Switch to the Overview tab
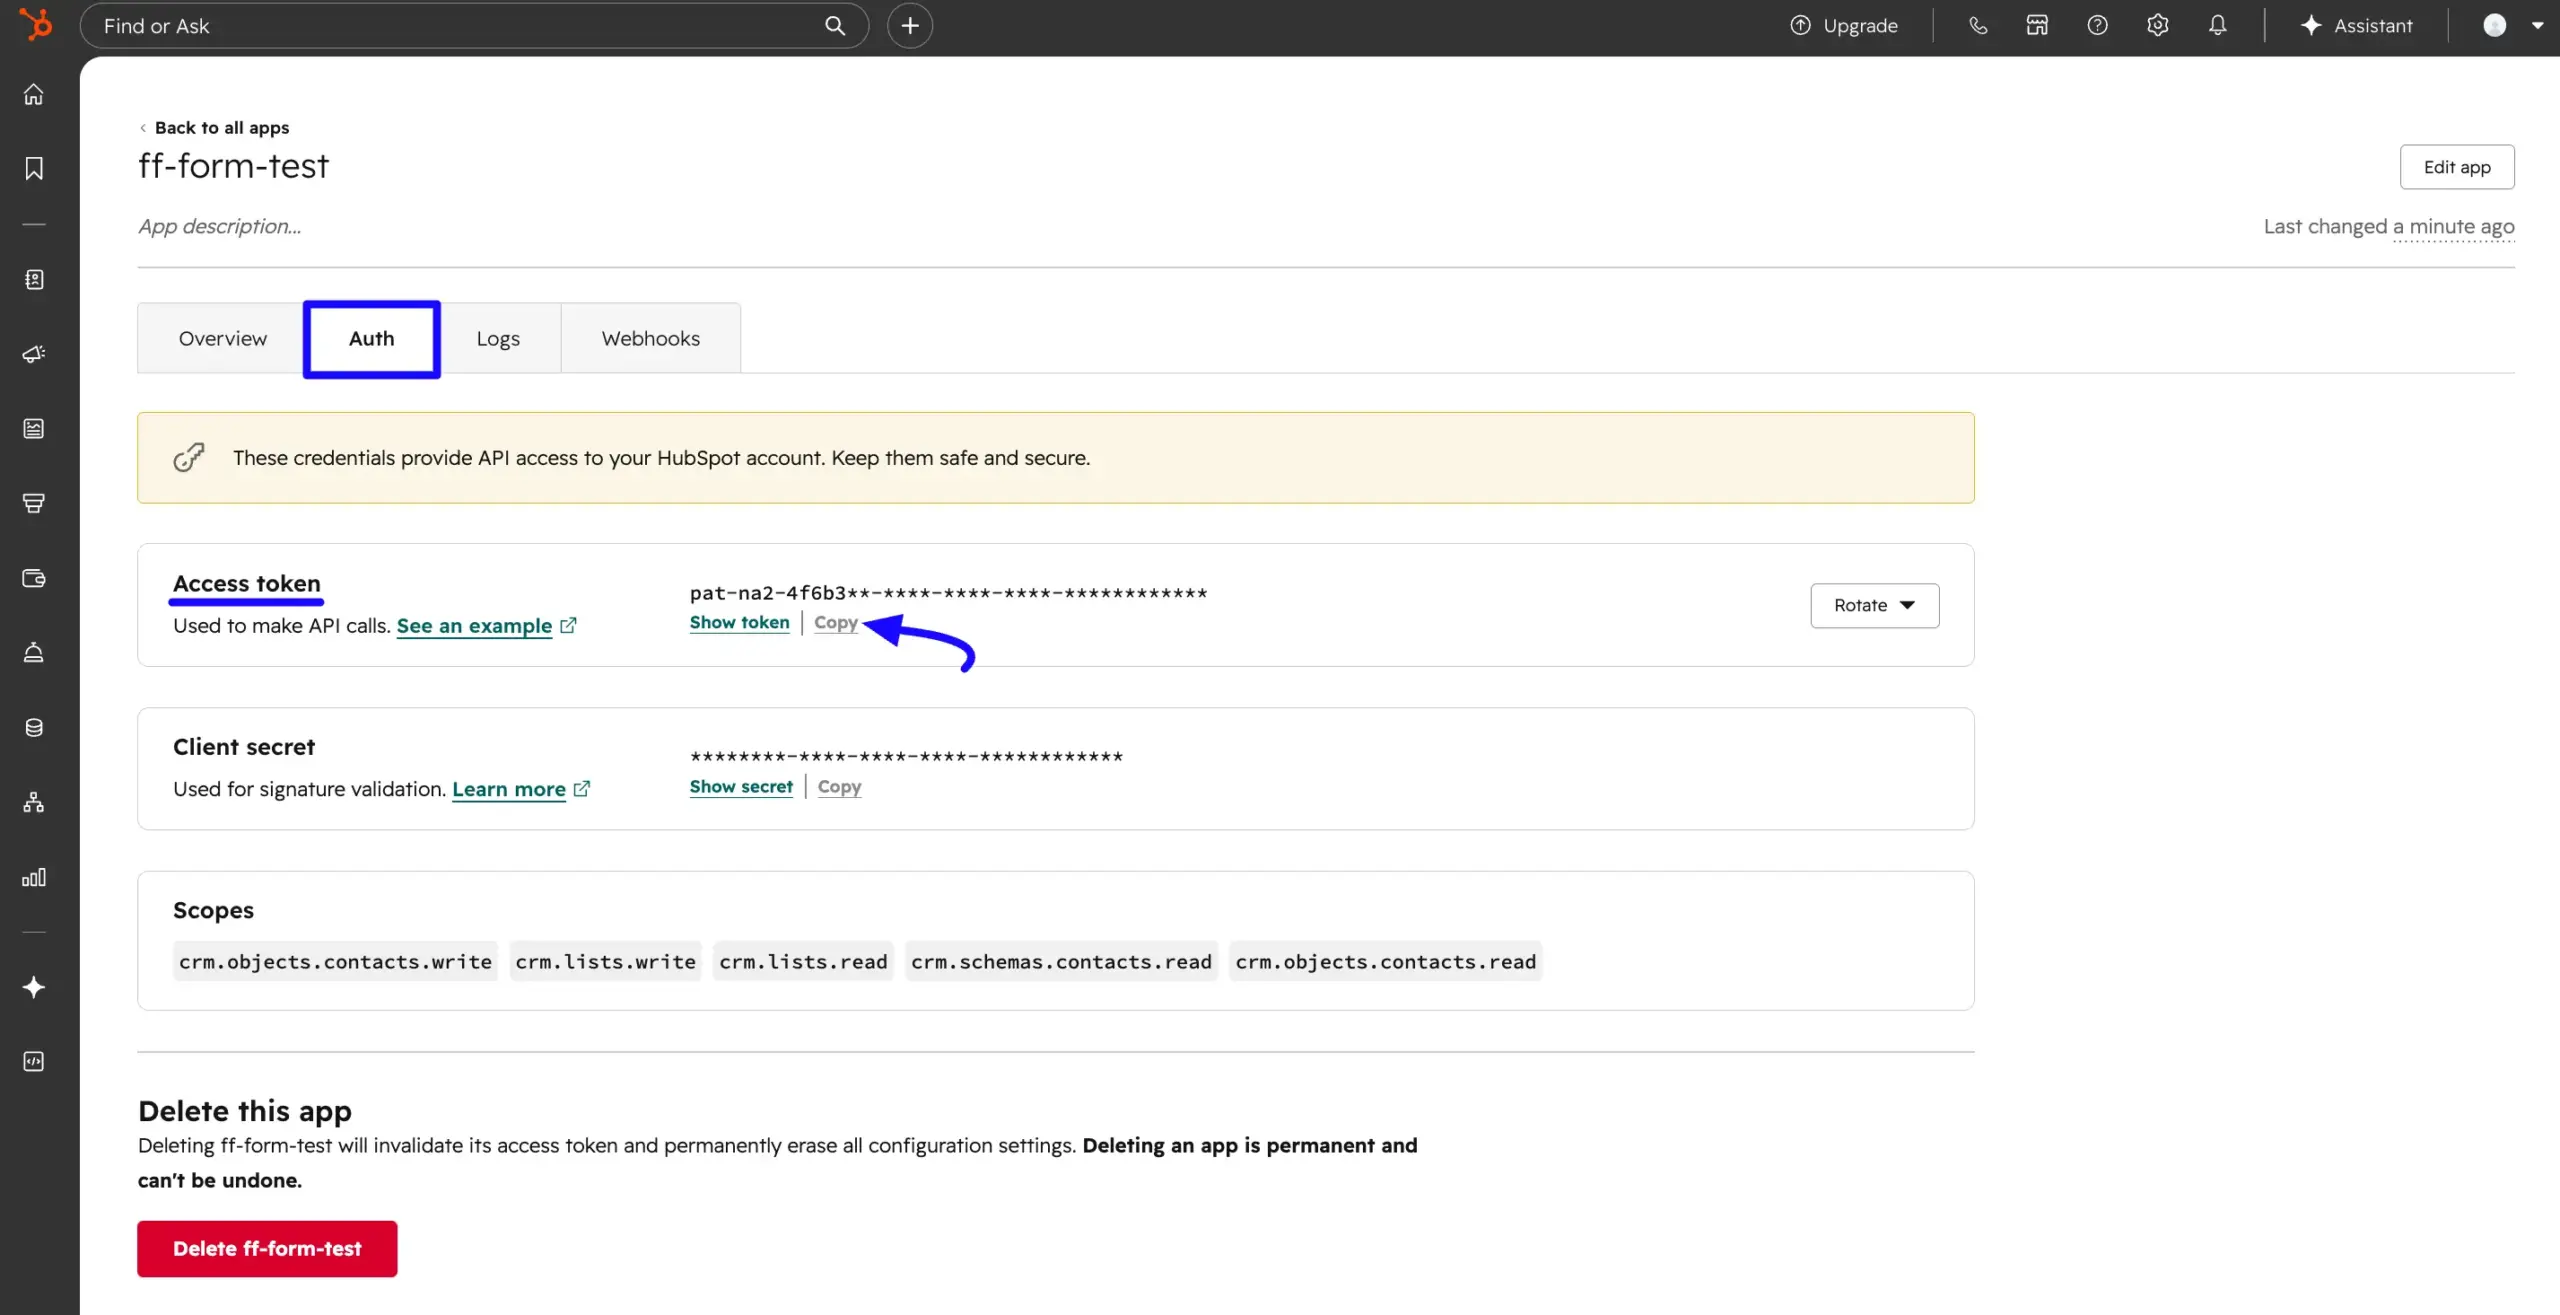Screen dimensions: 2560x1315 pyautogui.click(x=222, y=338)
